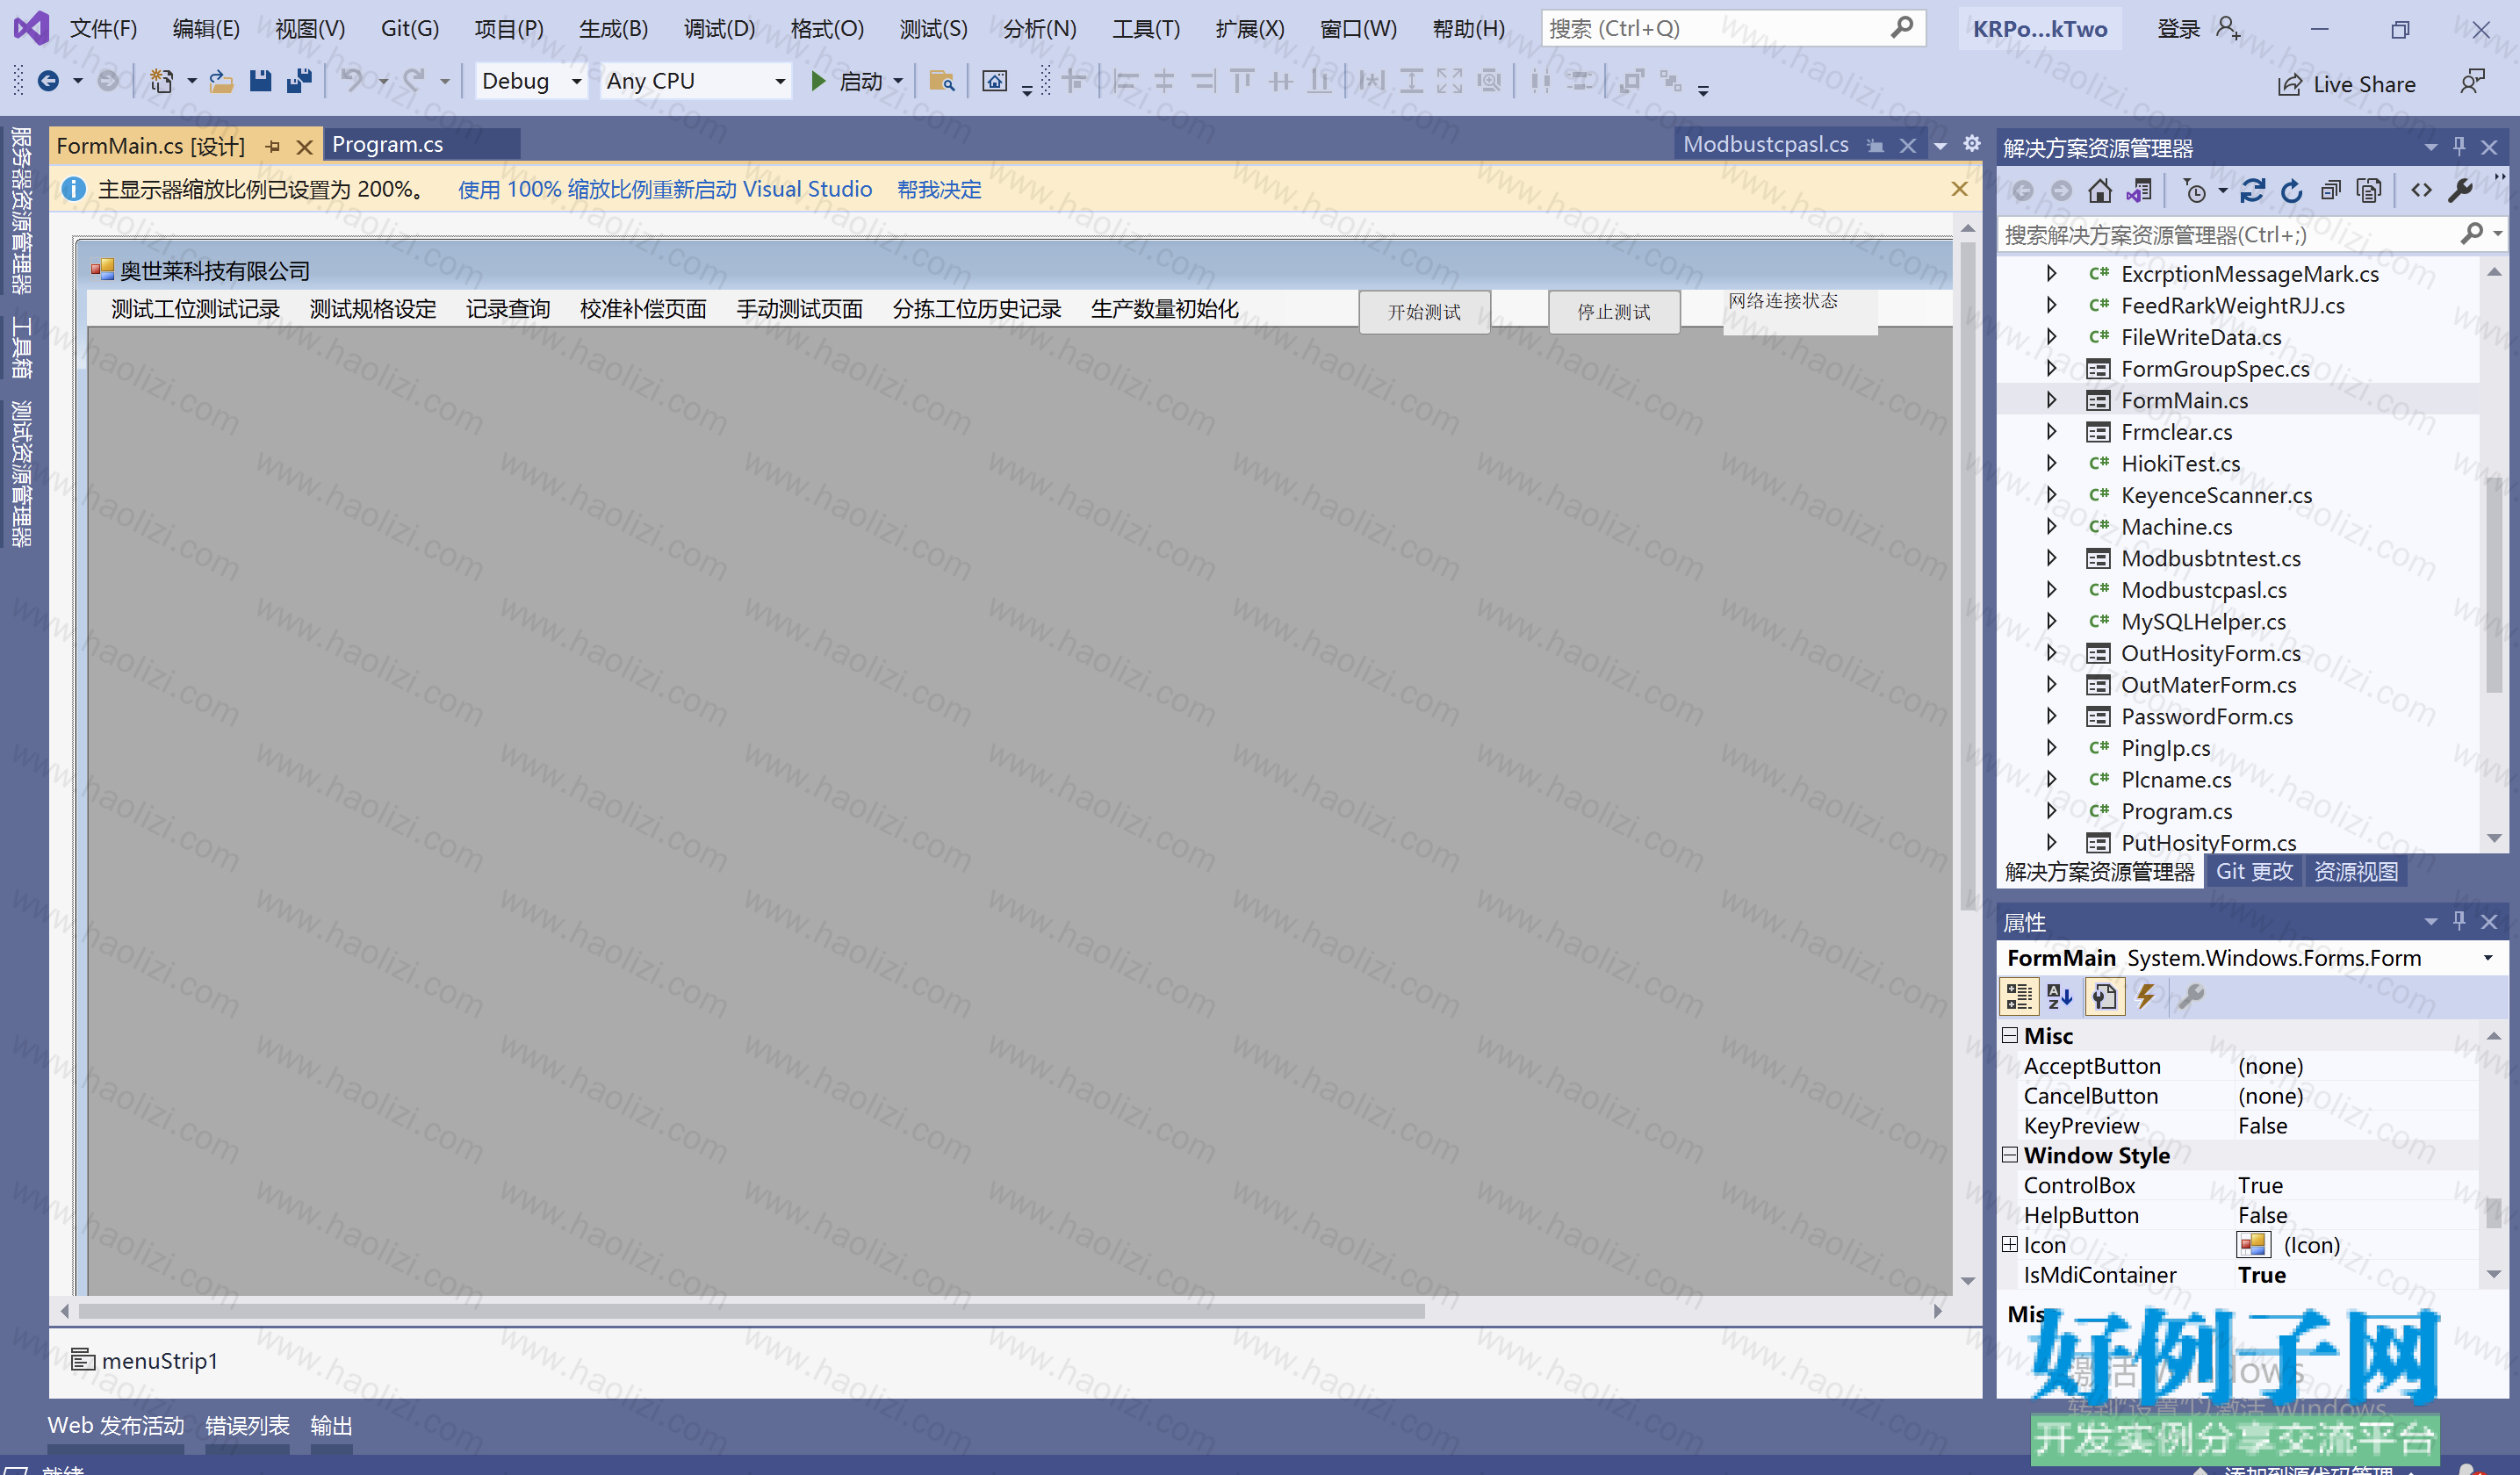Open the tab settings gear icon
The width and height of the screenshot is (2520, 1475).
point(1971,144)
